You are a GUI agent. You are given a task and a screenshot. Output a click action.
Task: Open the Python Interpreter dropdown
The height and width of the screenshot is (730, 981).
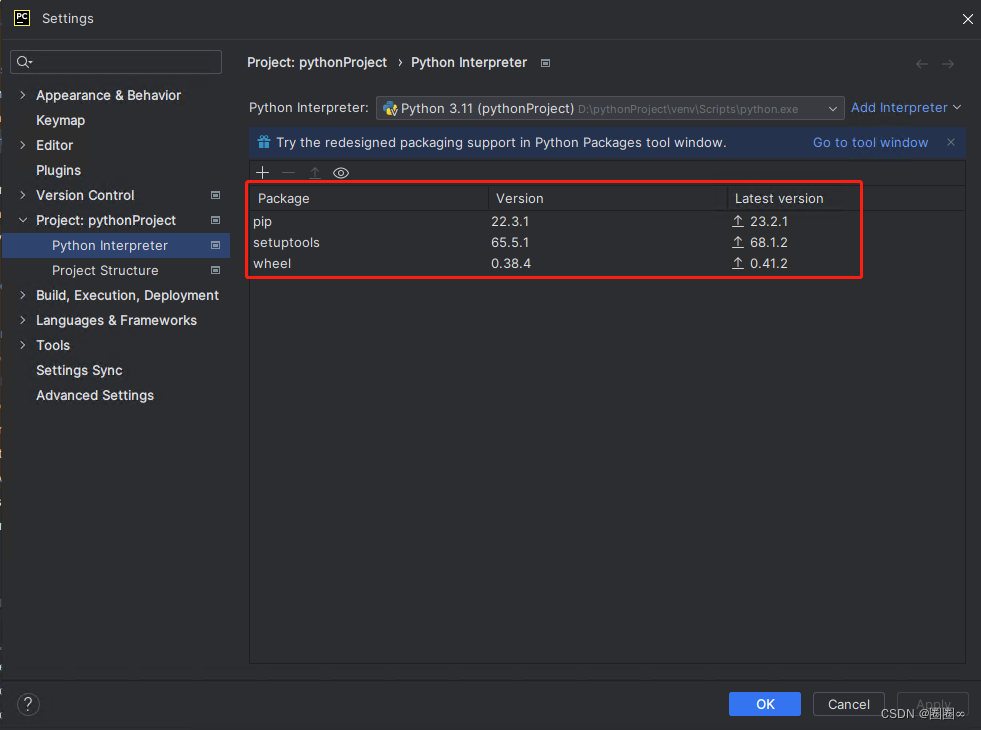tap(610, 108)
